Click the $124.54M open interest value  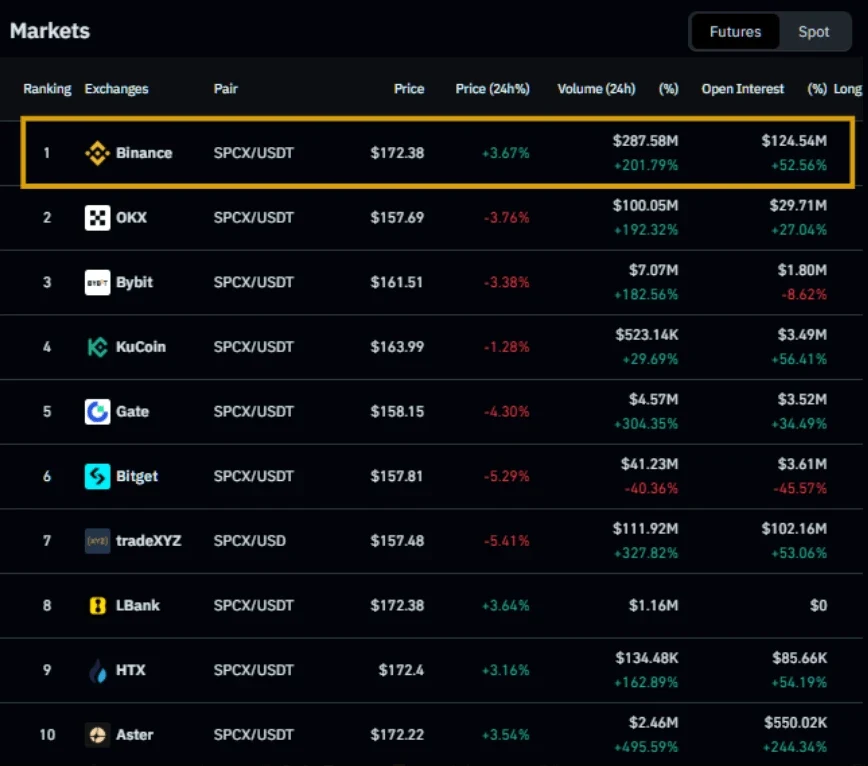[794, 141]
